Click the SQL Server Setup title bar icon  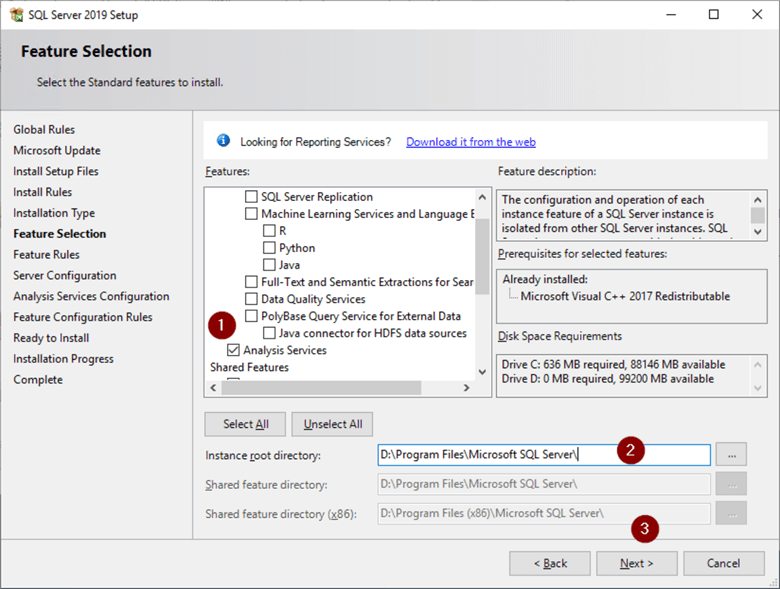click(x=16, y=15)
